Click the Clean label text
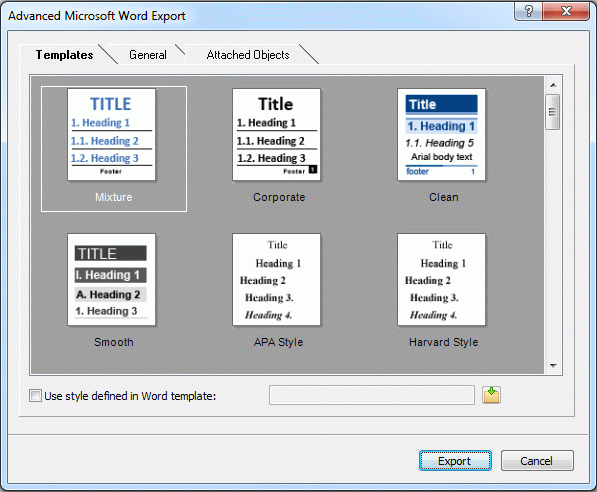 444,197
